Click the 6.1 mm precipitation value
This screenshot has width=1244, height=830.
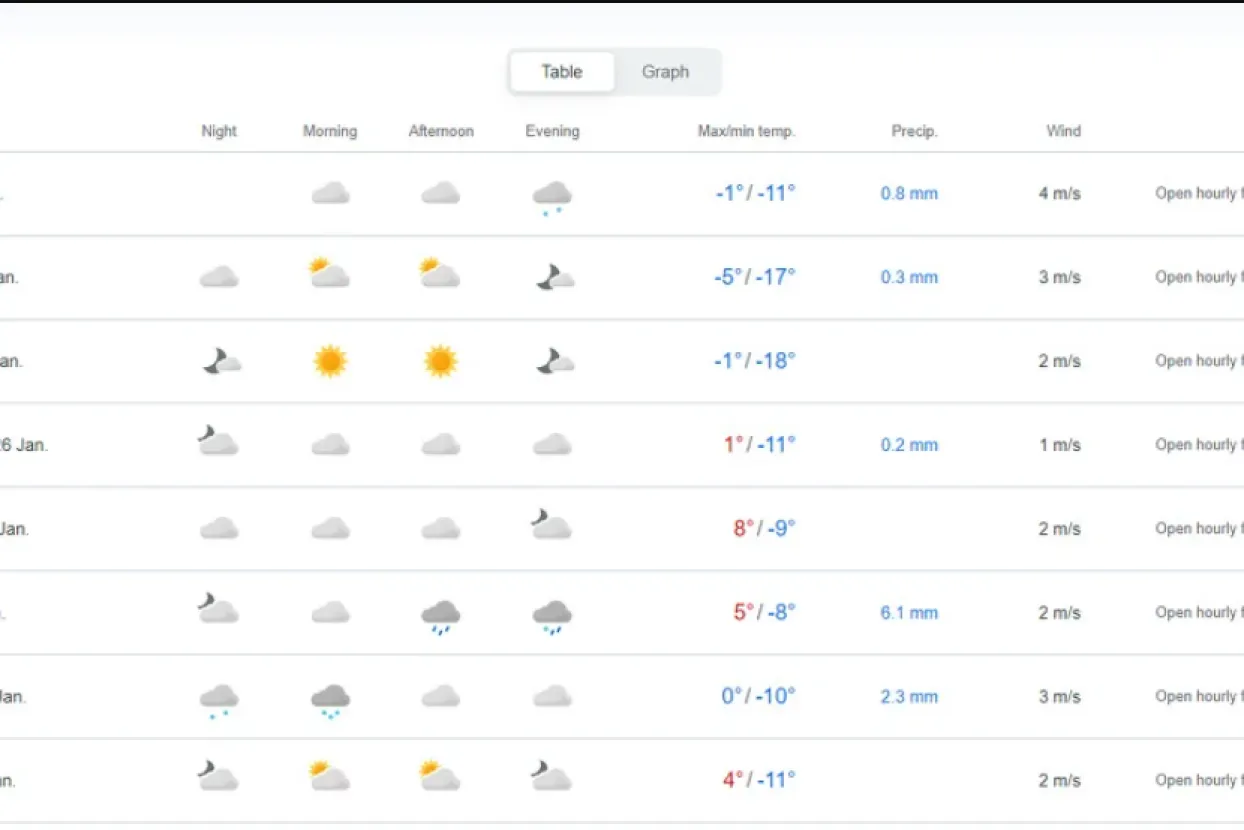click(909, 613)
